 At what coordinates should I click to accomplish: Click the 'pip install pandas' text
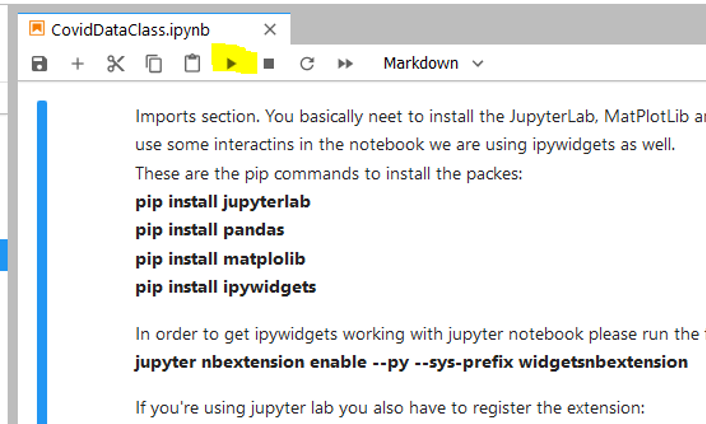coord(209,230)
